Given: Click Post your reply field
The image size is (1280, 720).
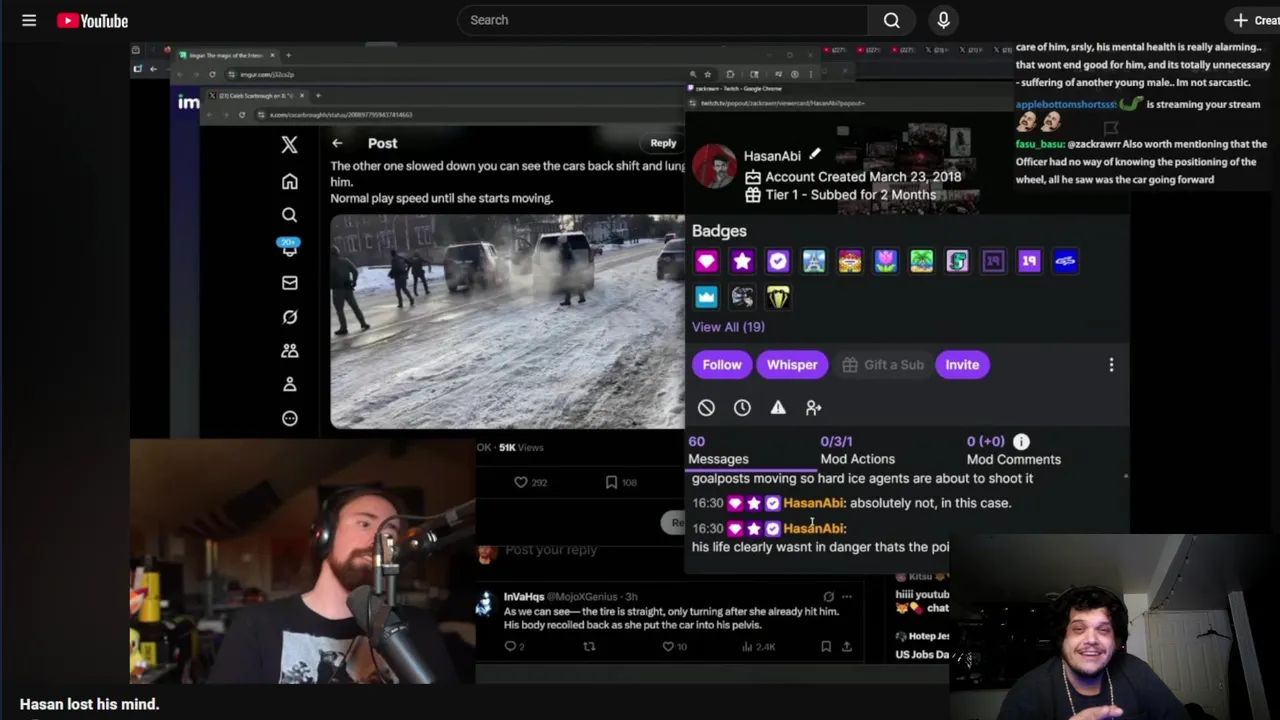Looking at the screenshot, I should (551, 550).
